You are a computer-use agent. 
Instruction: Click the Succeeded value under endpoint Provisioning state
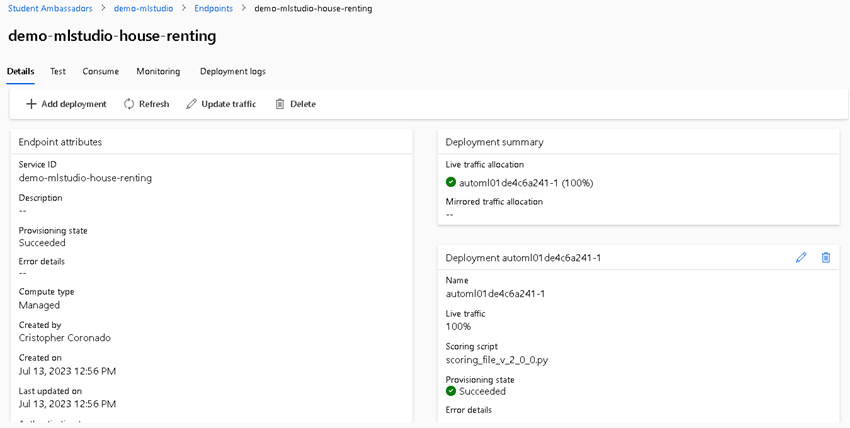click(42, 243)
